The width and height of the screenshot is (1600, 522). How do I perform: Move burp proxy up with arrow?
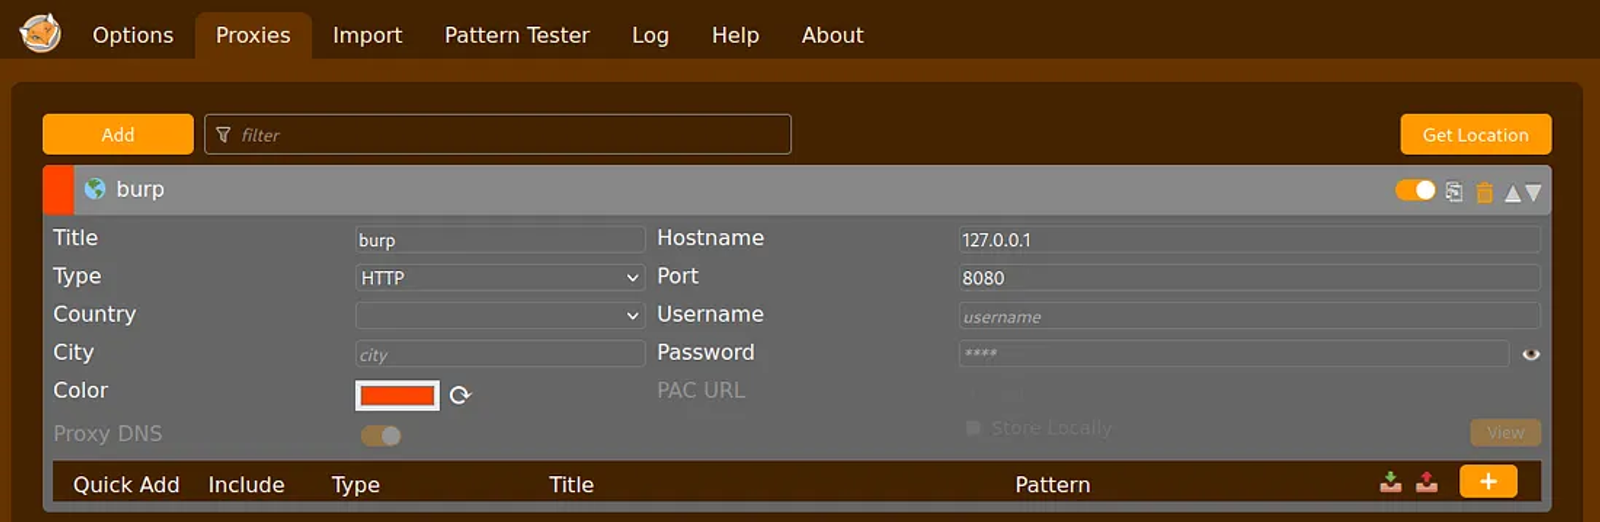click(1513, 193)
